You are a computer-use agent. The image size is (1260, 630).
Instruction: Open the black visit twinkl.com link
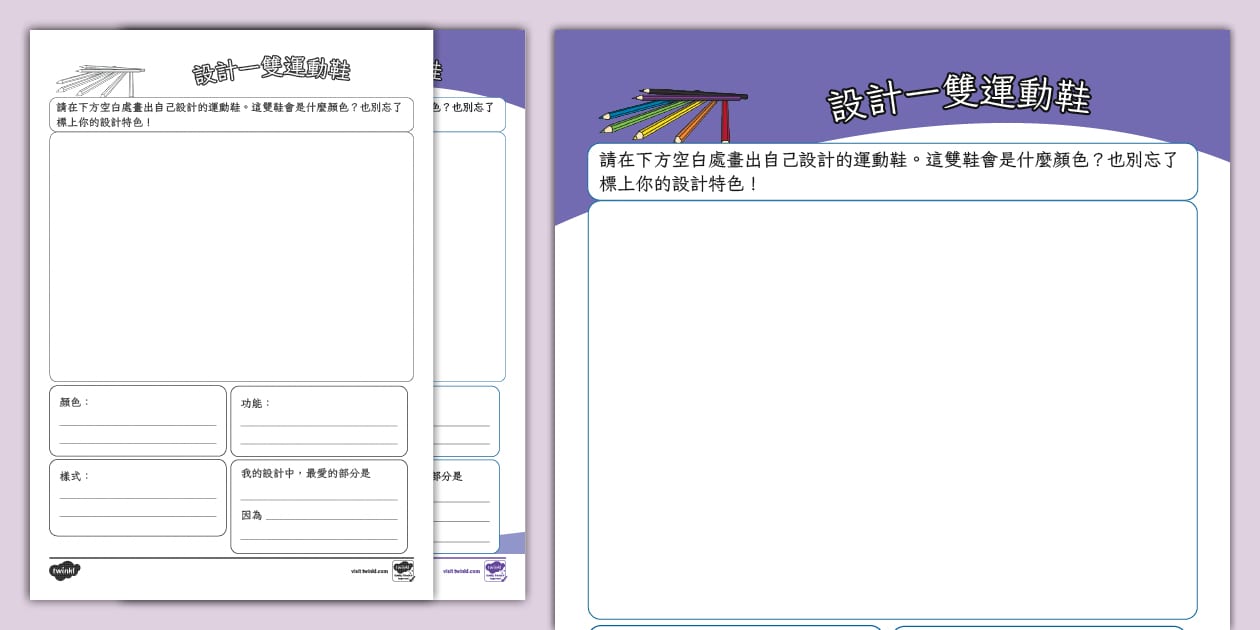(x=369, y=572)
